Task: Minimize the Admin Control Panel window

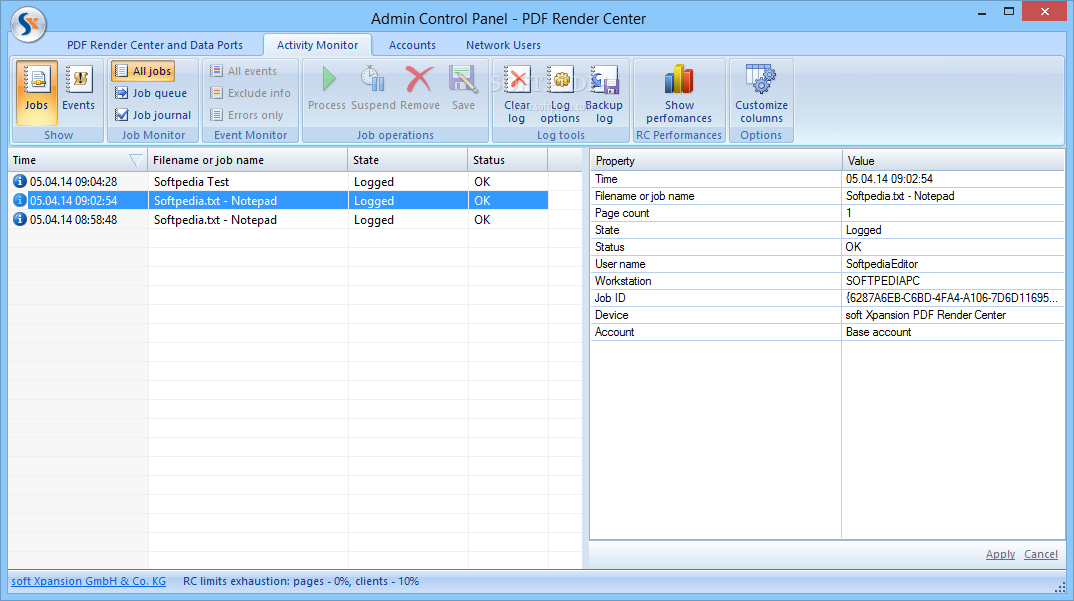Action: click(x=982, y=12)
